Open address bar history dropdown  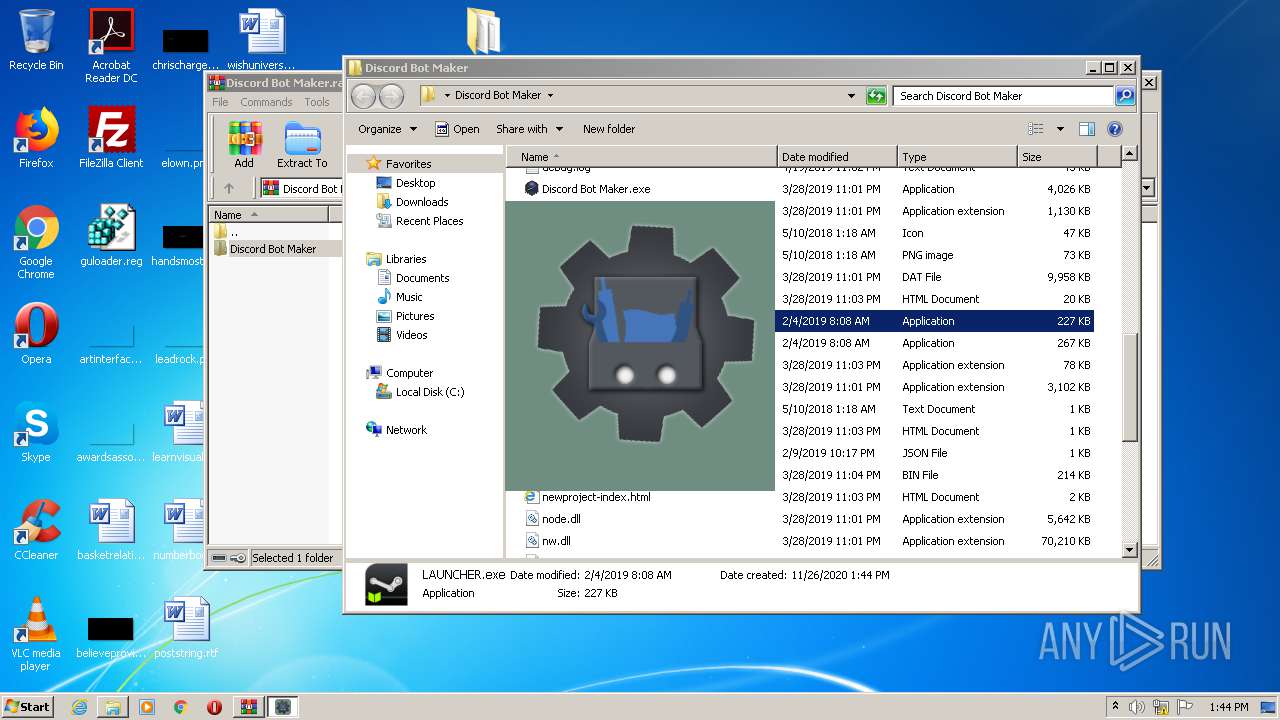[851, 96]
